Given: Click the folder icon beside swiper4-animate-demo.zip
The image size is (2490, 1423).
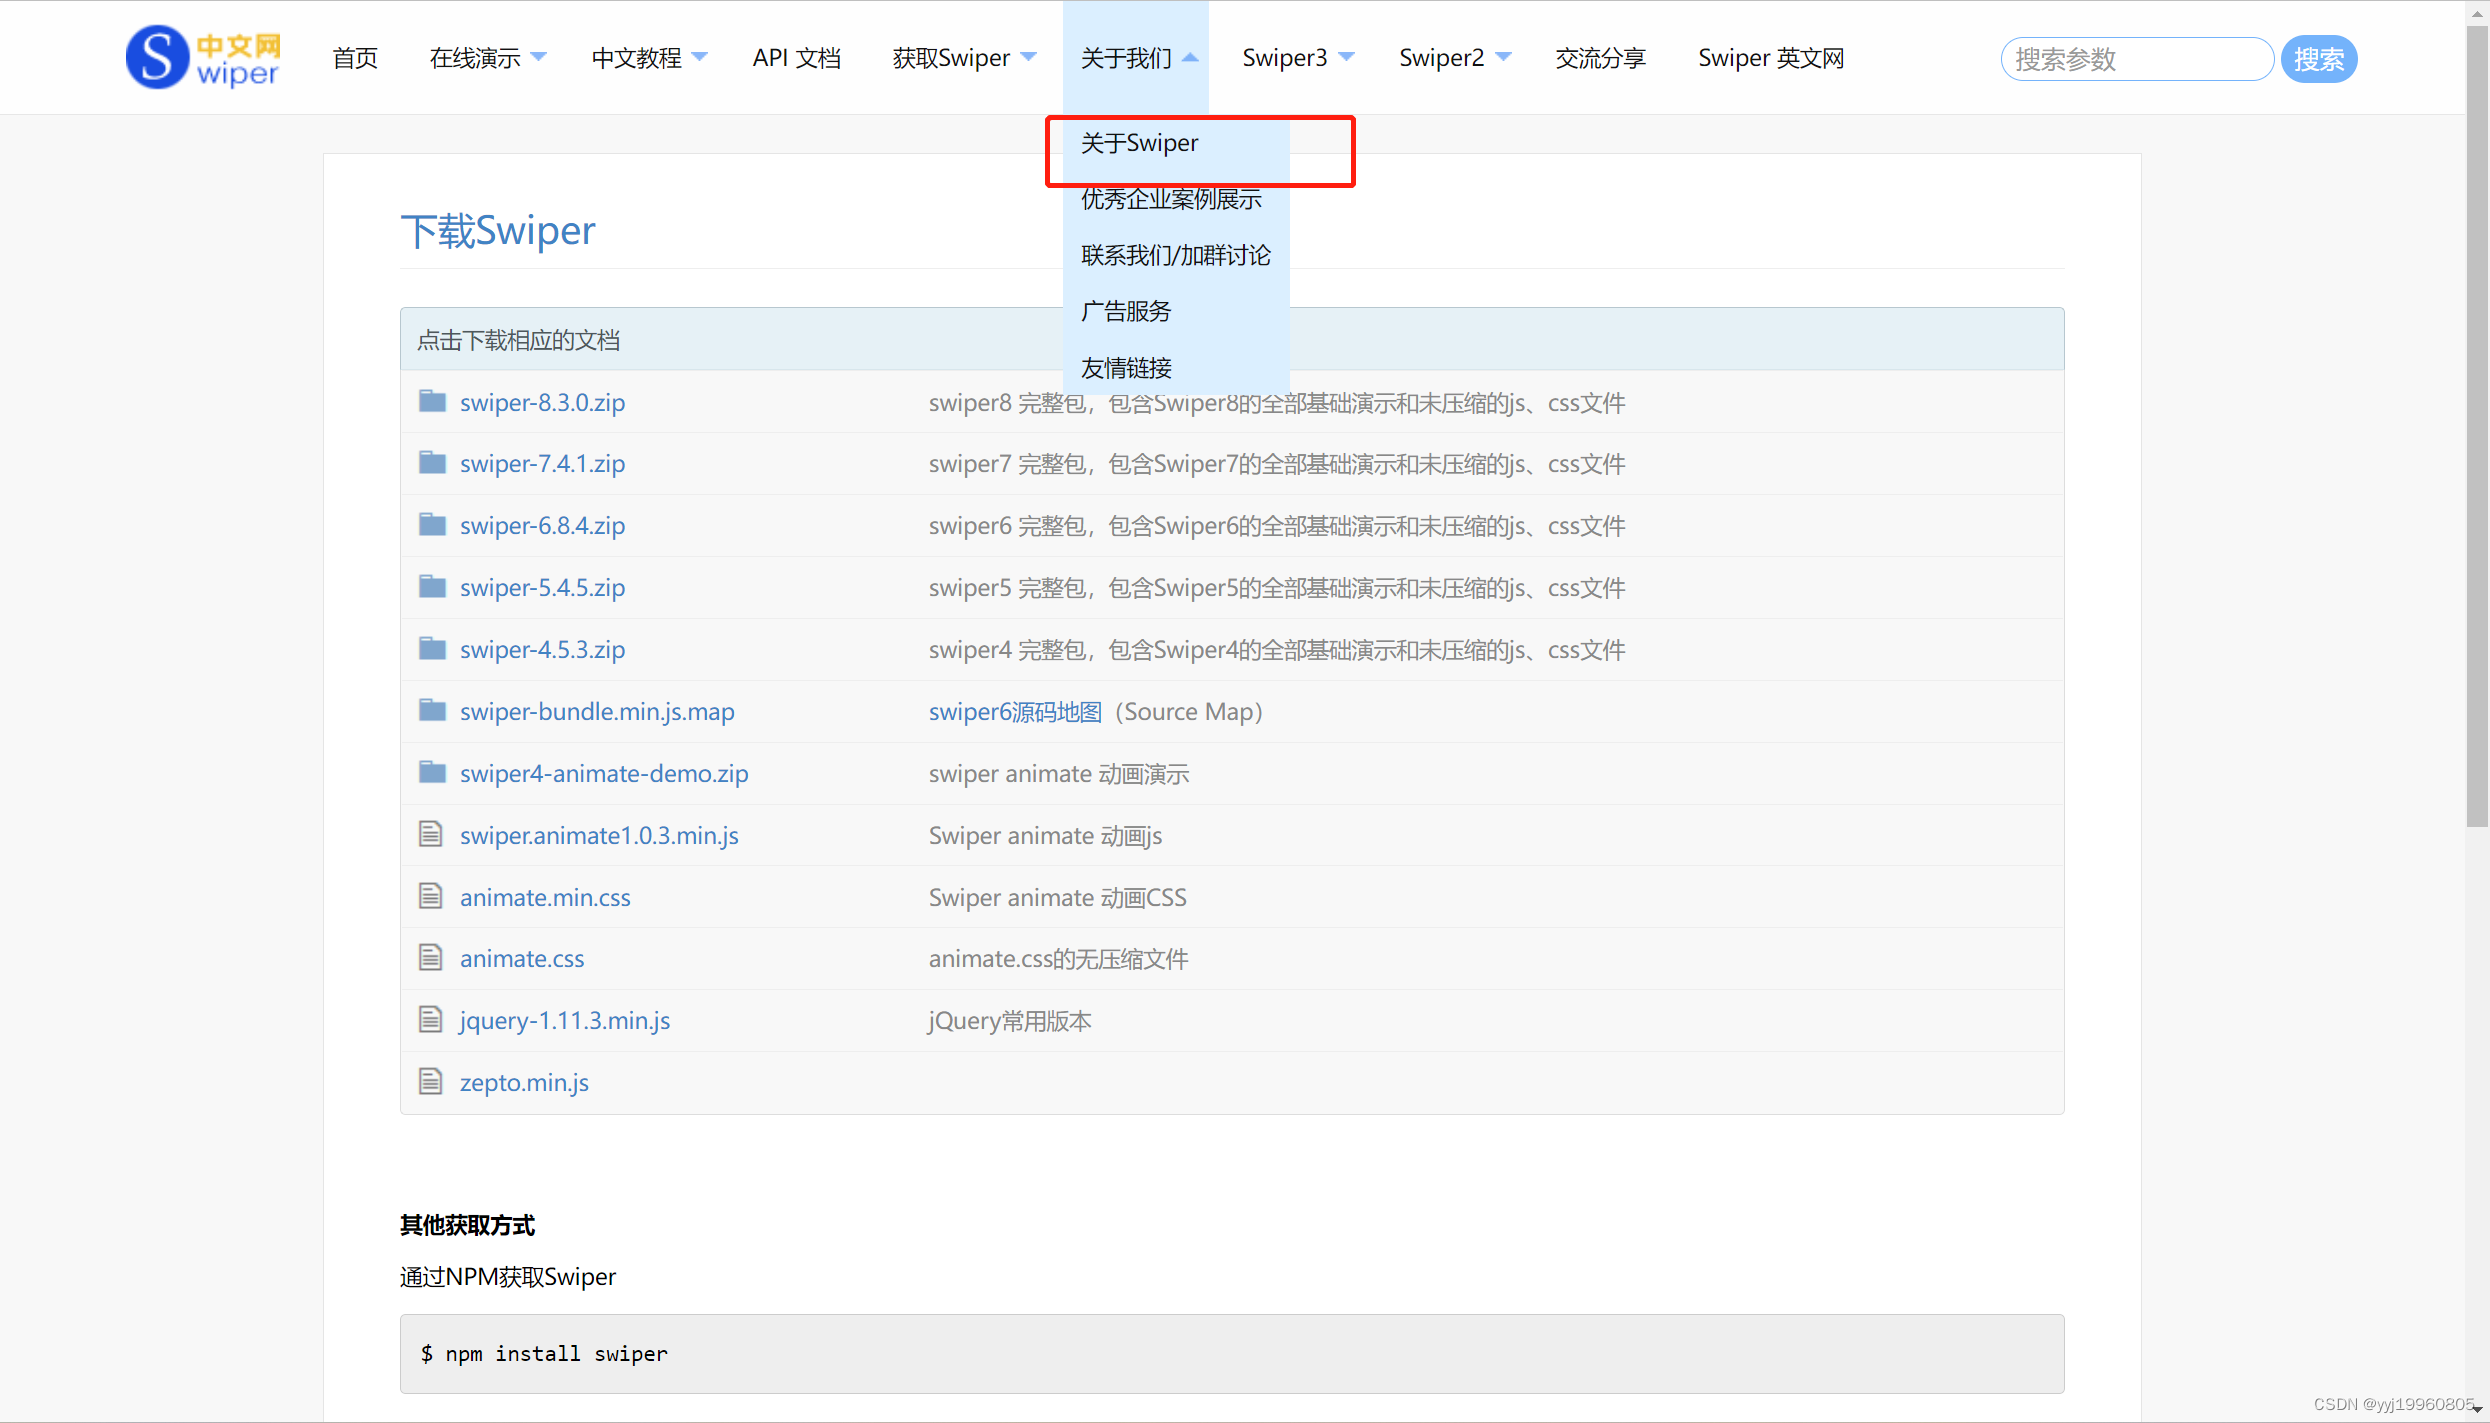Looking at the screenshot, I should 433,771.
